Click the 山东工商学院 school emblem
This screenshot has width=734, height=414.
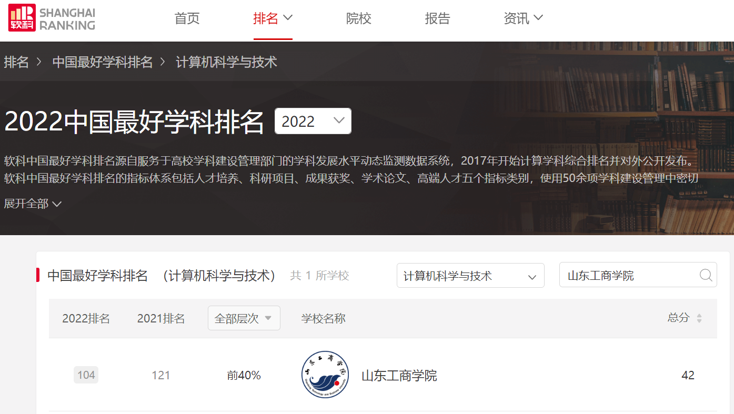click(325, 374)
